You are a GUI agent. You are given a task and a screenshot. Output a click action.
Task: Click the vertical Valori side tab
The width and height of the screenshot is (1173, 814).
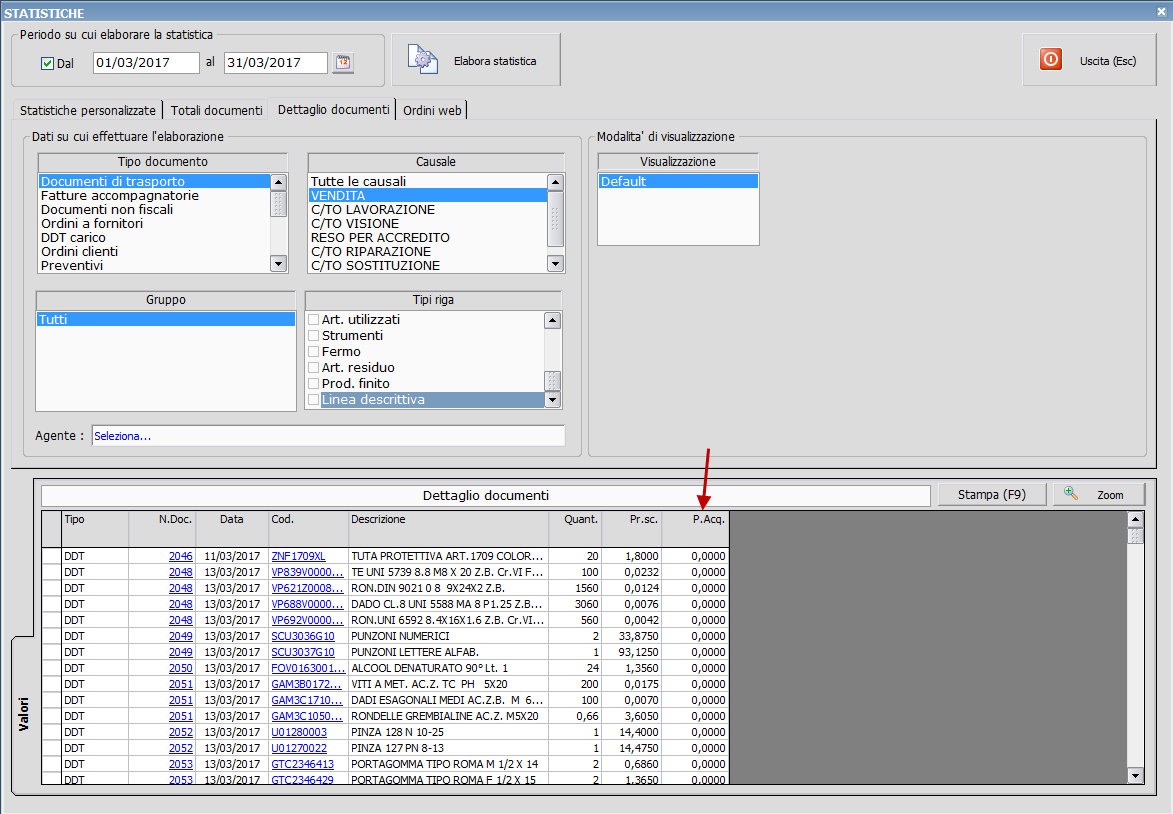[x=23, y=714]
